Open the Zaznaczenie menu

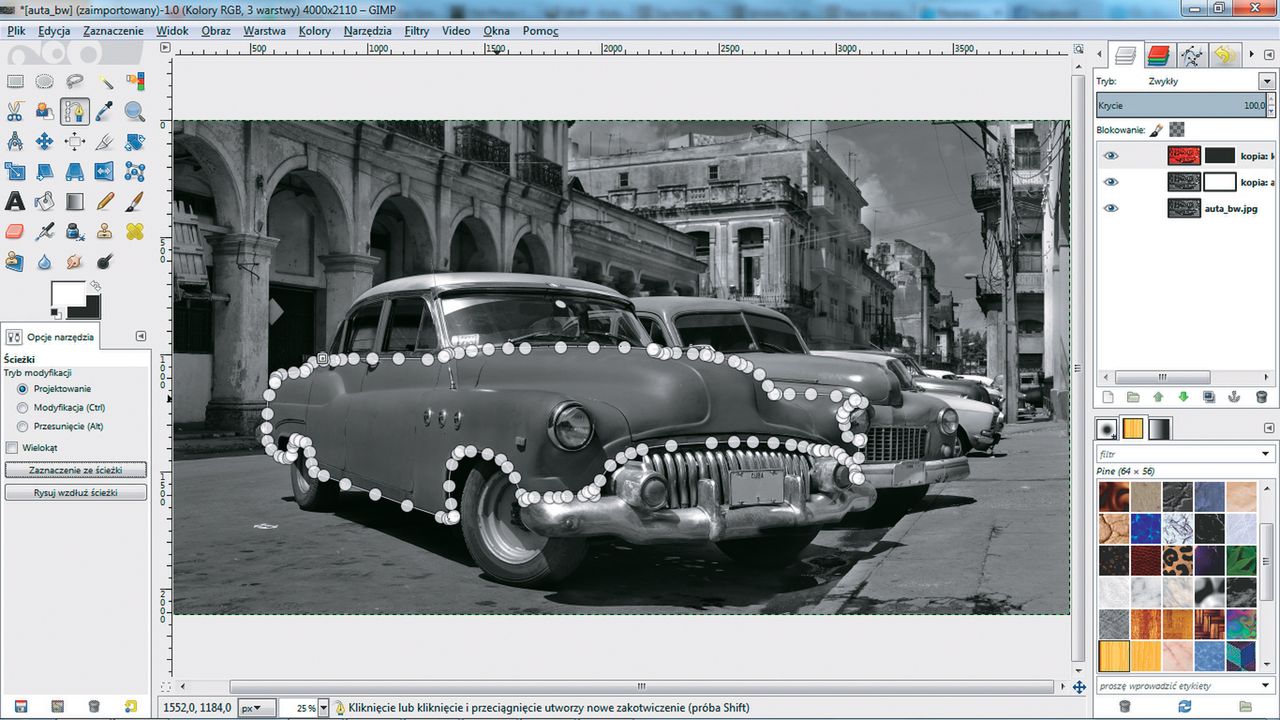click(x=113, y=31)
